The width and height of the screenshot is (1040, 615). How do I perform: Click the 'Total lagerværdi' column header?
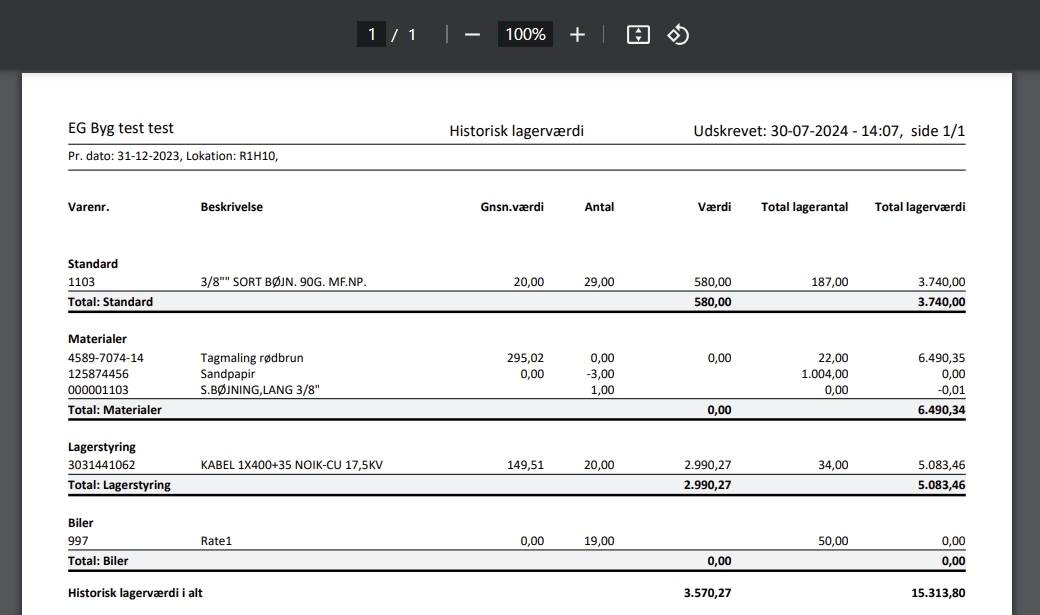tap(920, 207)
